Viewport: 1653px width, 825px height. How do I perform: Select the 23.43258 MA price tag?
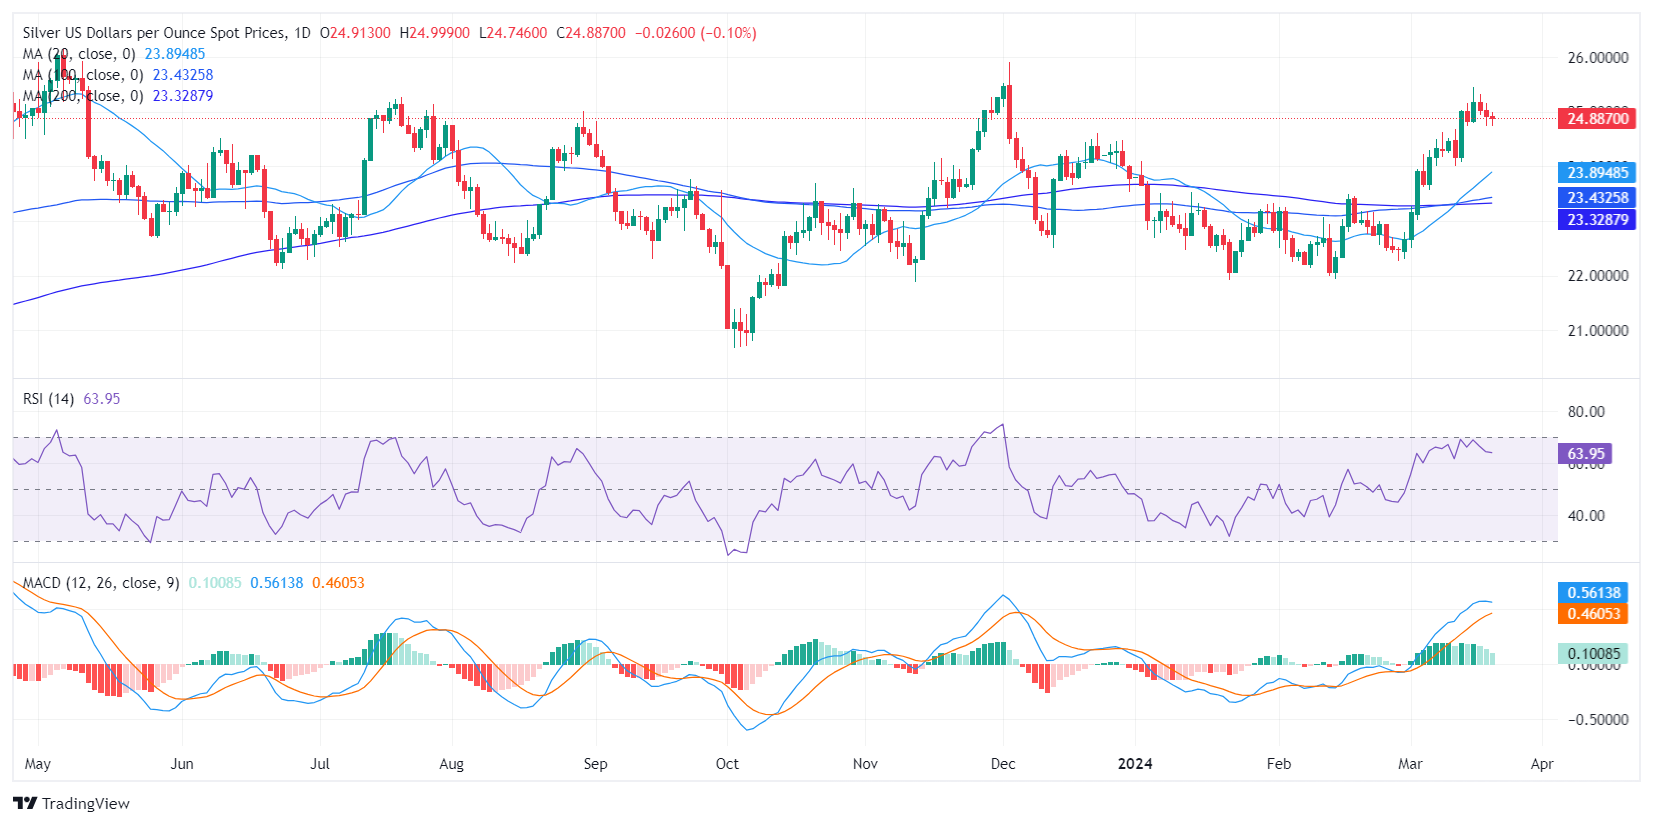(x=1597, y=198)
